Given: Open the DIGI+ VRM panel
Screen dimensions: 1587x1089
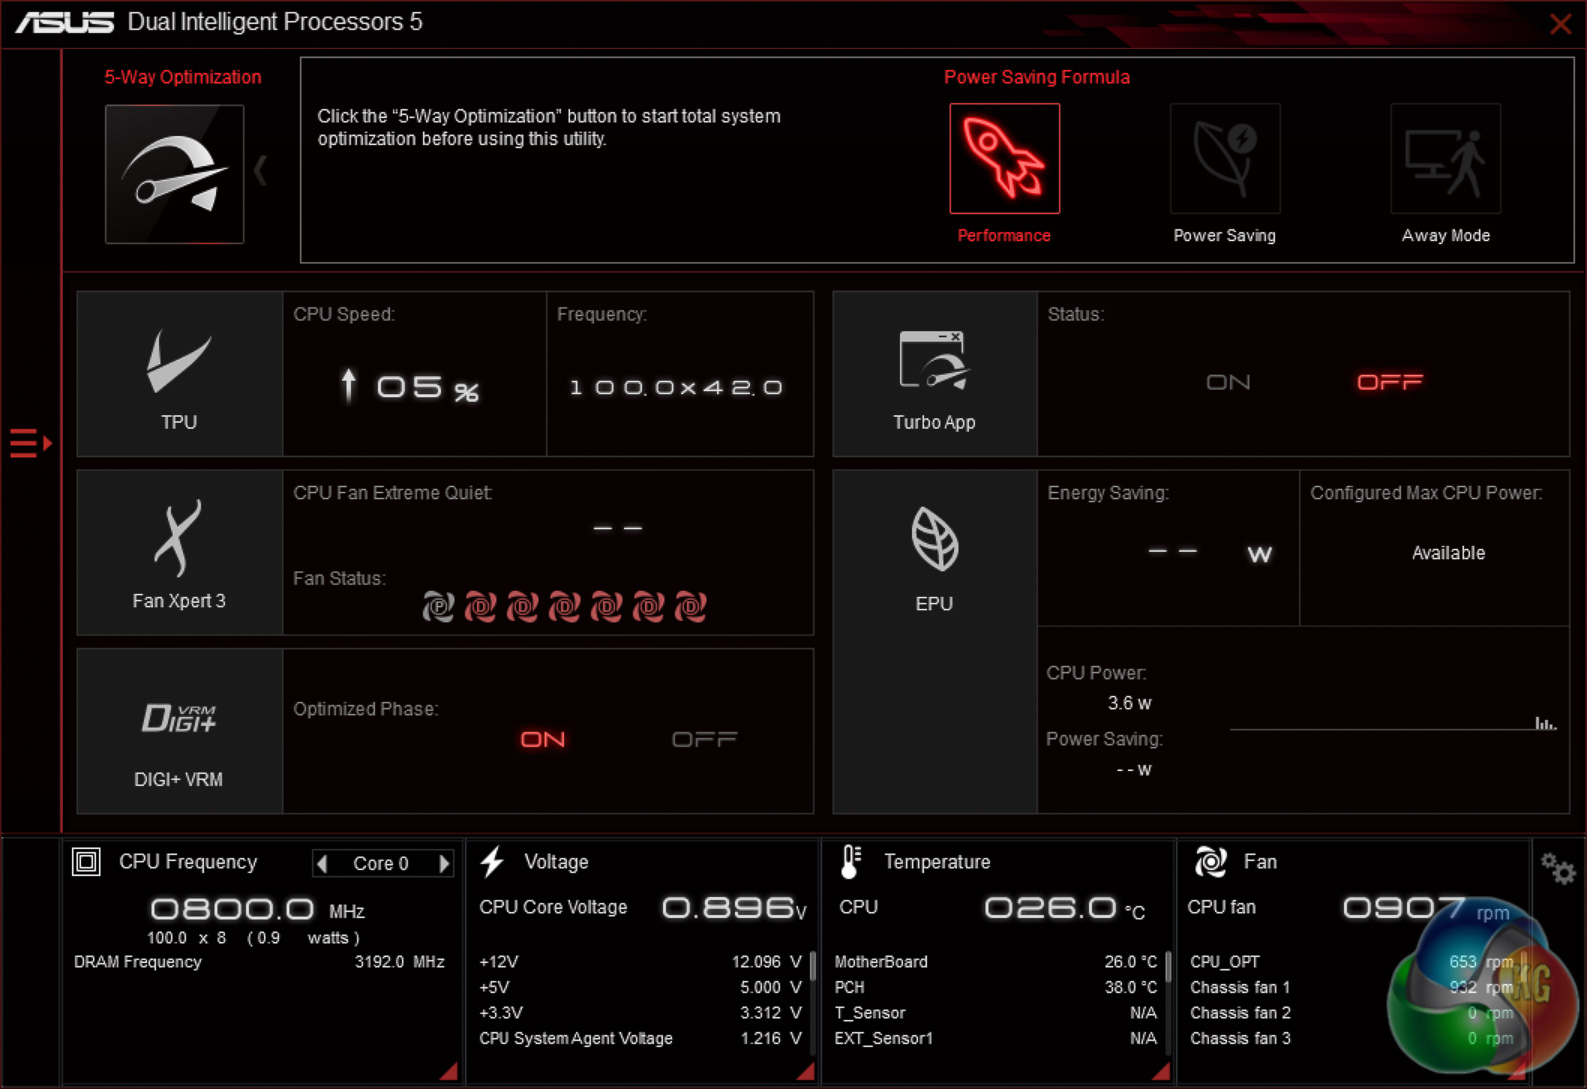Looking at the screenshot, I should (x=179, y=731).
